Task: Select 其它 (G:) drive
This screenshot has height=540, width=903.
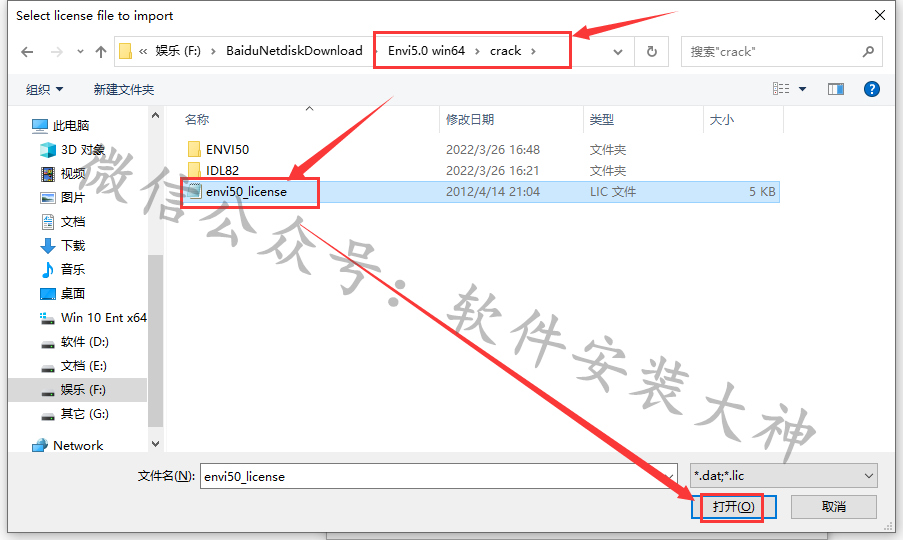Action: [84, 414]
